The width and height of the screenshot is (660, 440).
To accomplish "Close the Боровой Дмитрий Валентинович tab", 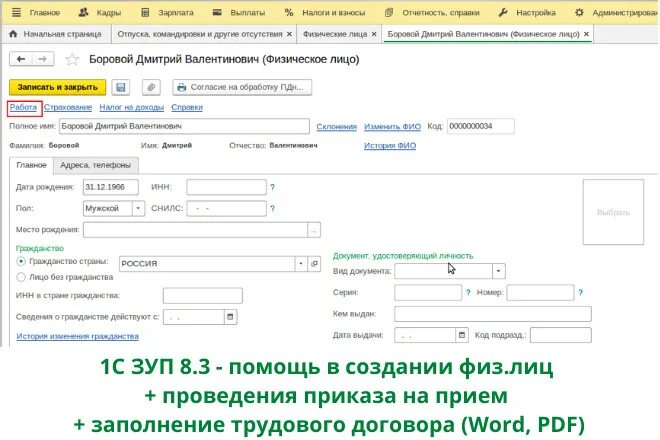I will [x=586, y=34].
